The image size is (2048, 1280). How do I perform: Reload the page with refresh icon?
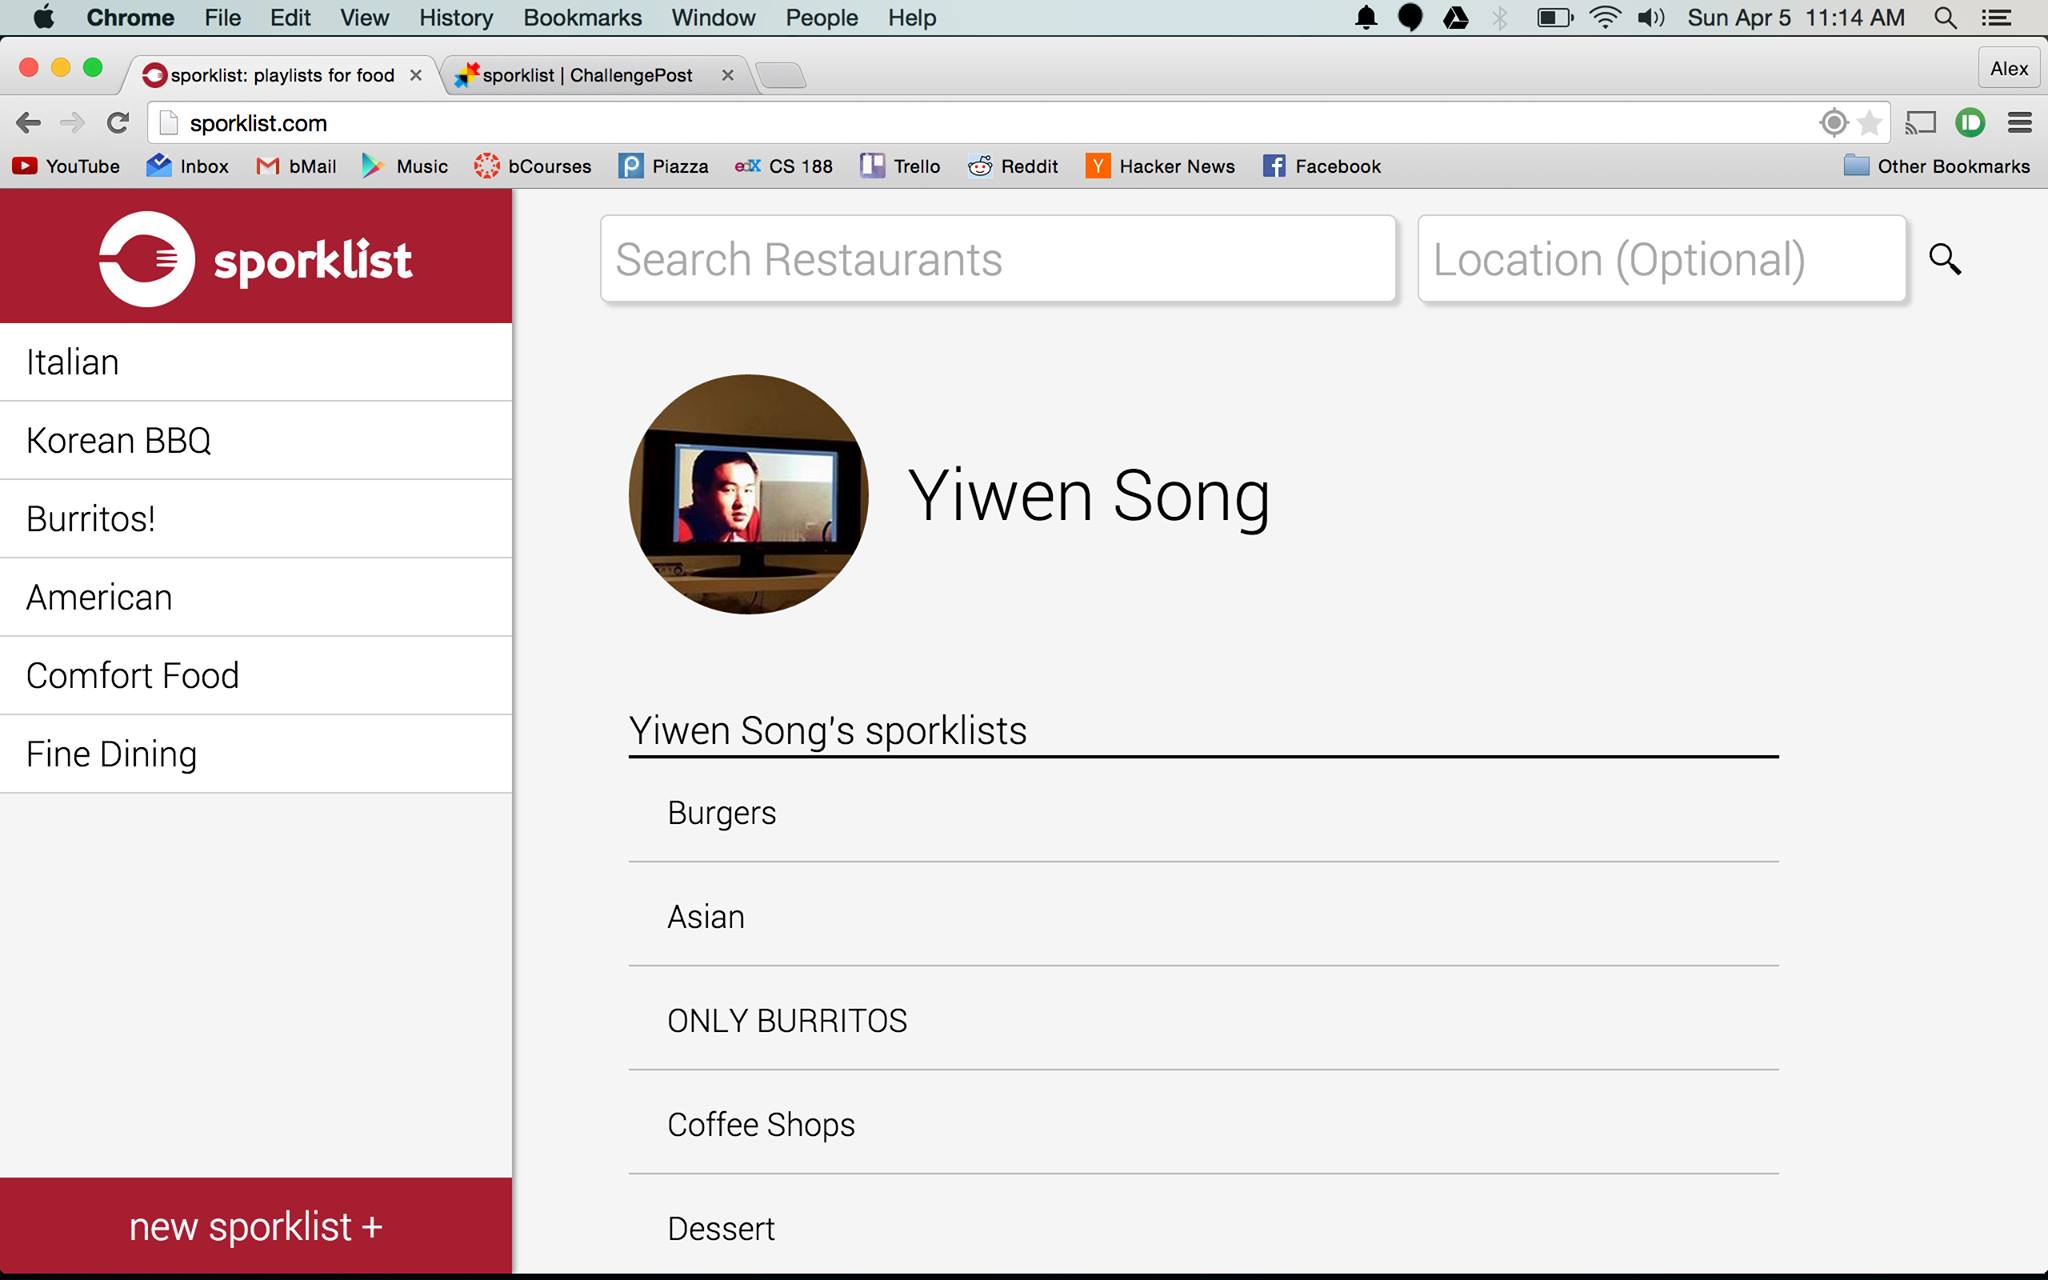[118, 123]
